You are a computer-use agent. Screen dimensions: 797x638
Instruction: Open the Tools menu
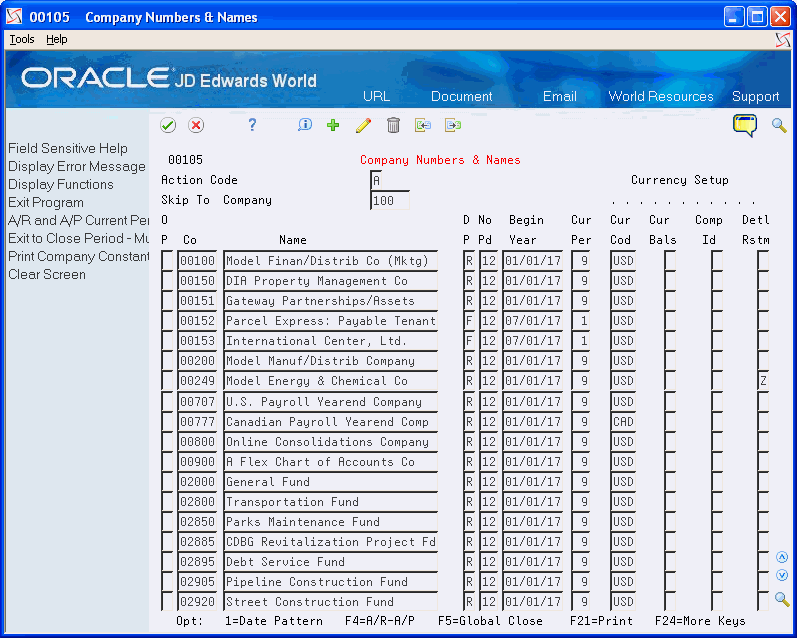22,39
